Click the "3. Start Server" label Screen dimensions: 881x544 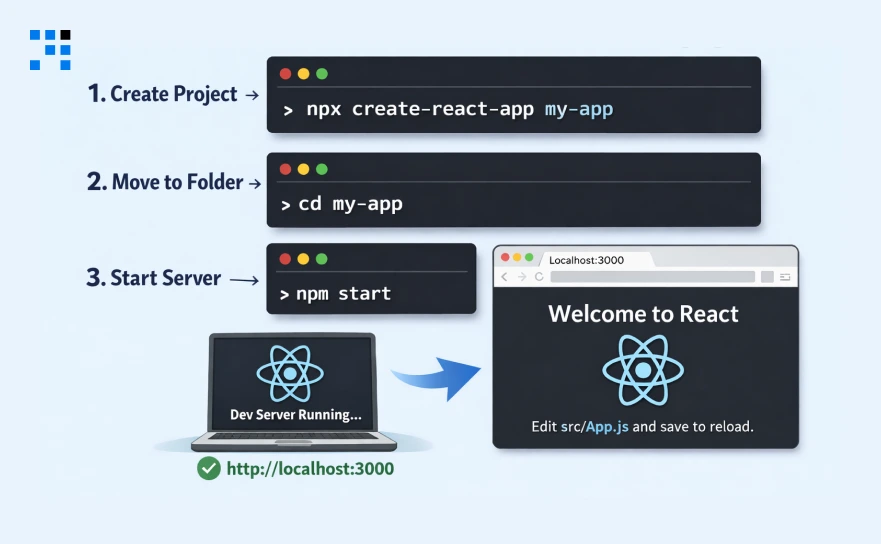tap(153, 278)
